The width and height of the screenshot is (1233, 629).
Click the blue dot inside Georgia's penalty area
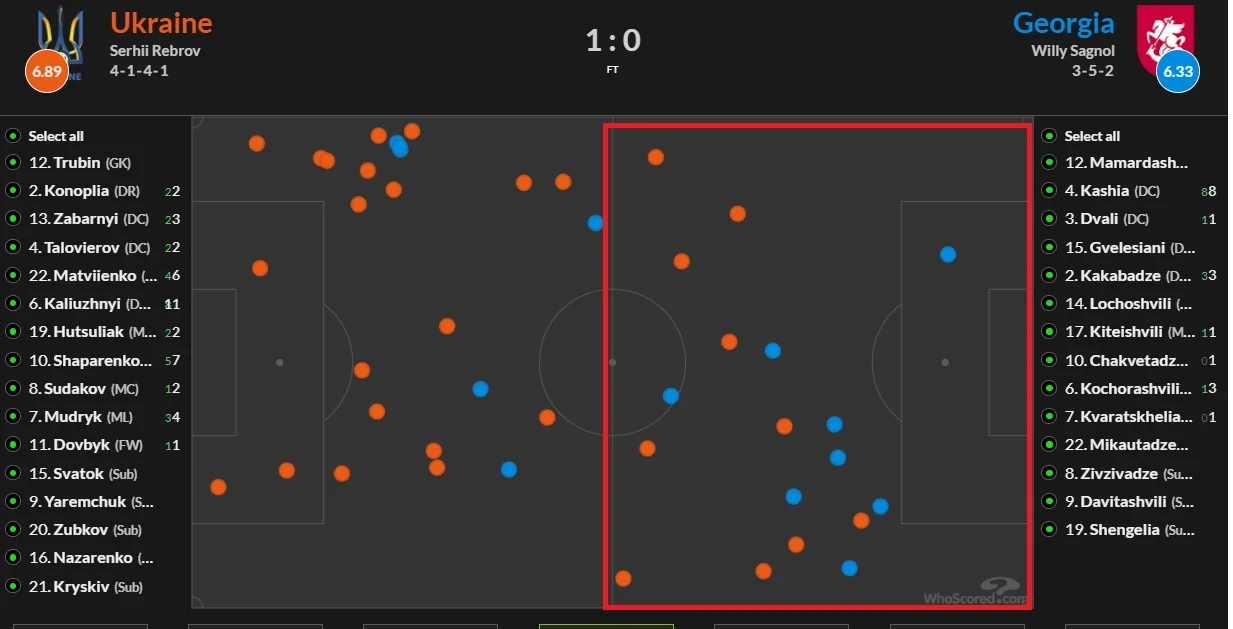948,255
